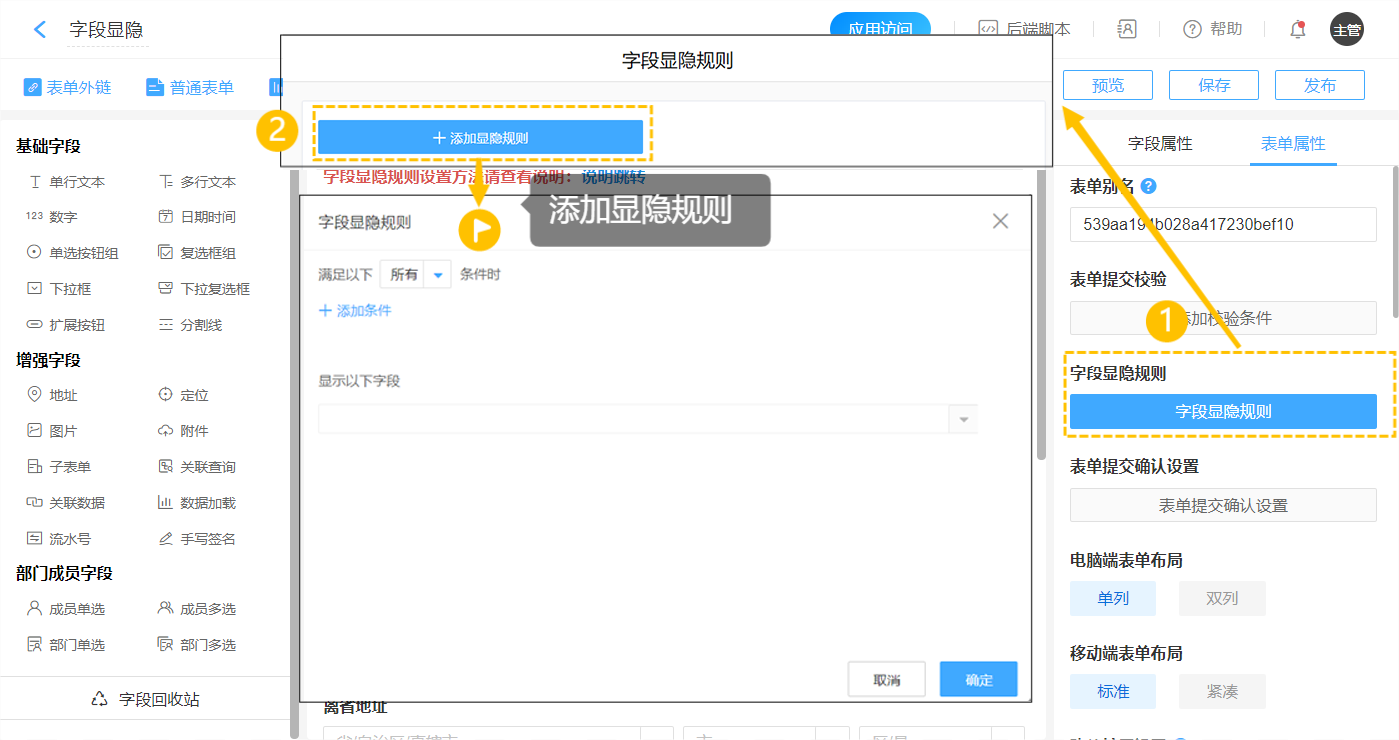Viewport: 1399px width, 740px height.
Task: Open the 字段回收站 recycle bin
Action: [146, 699]
